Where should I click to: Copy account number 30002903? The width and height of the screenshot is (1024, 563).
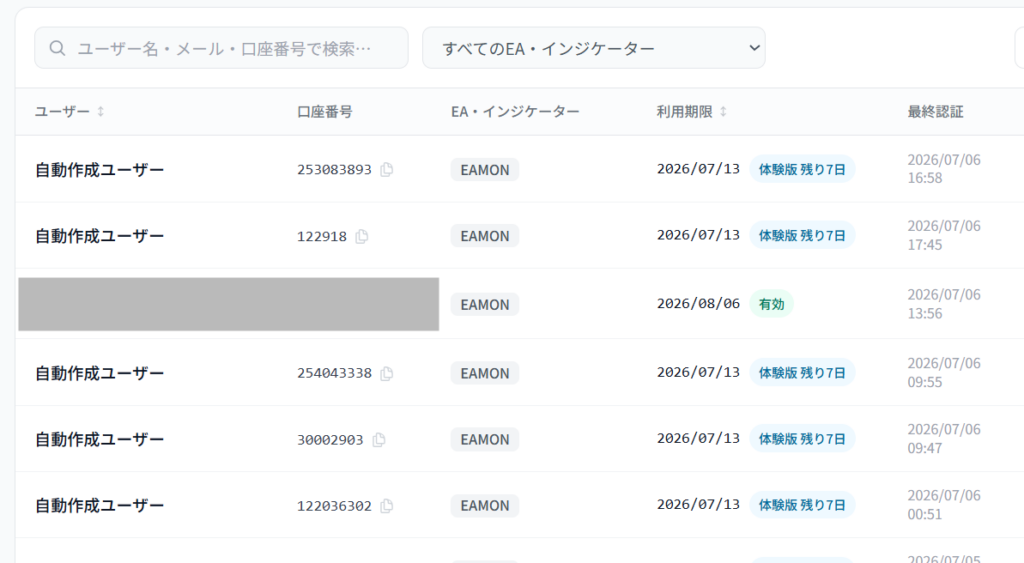point(379,440)
